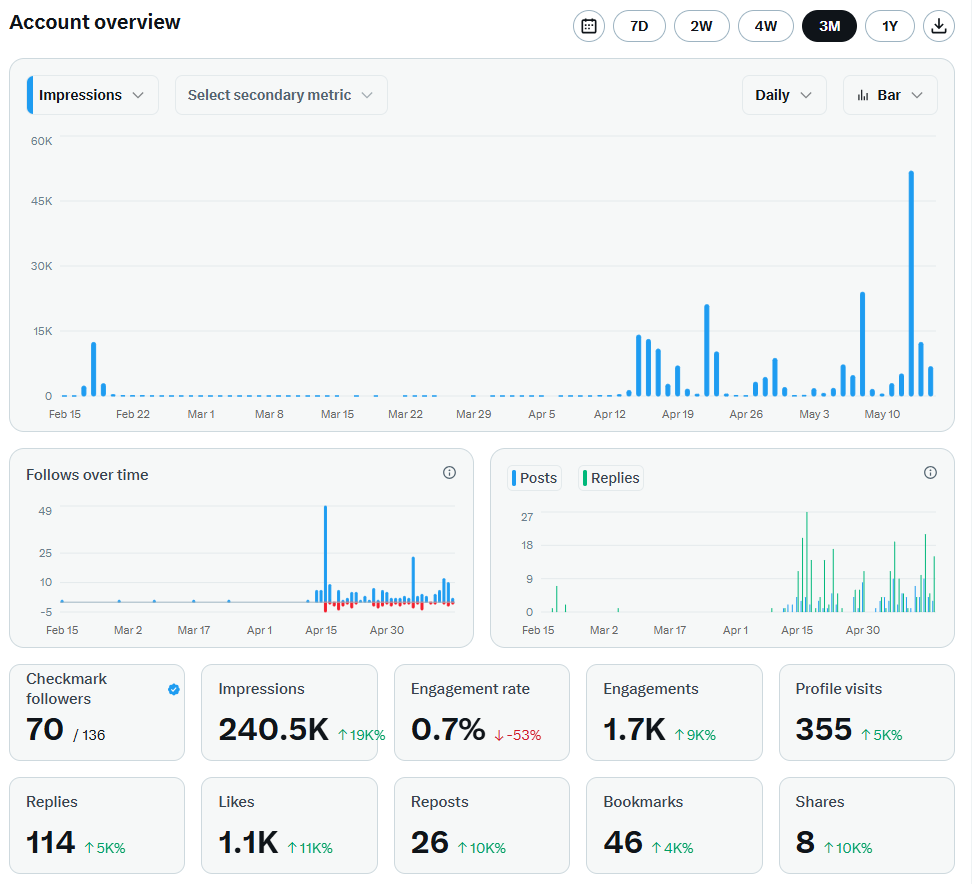The image size is (974, 884).
Task: Click the 60K axis label
Action: 42,141
